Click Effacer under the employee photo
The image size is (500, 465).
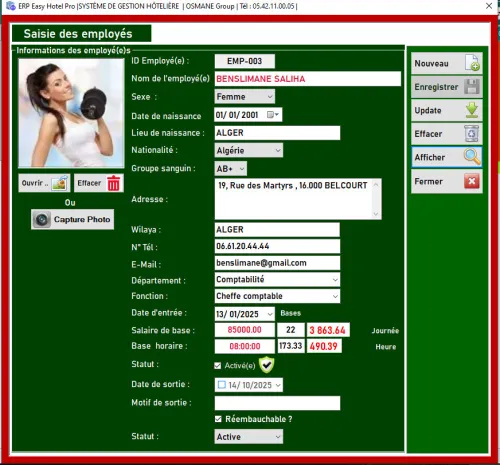pos(99,183)
